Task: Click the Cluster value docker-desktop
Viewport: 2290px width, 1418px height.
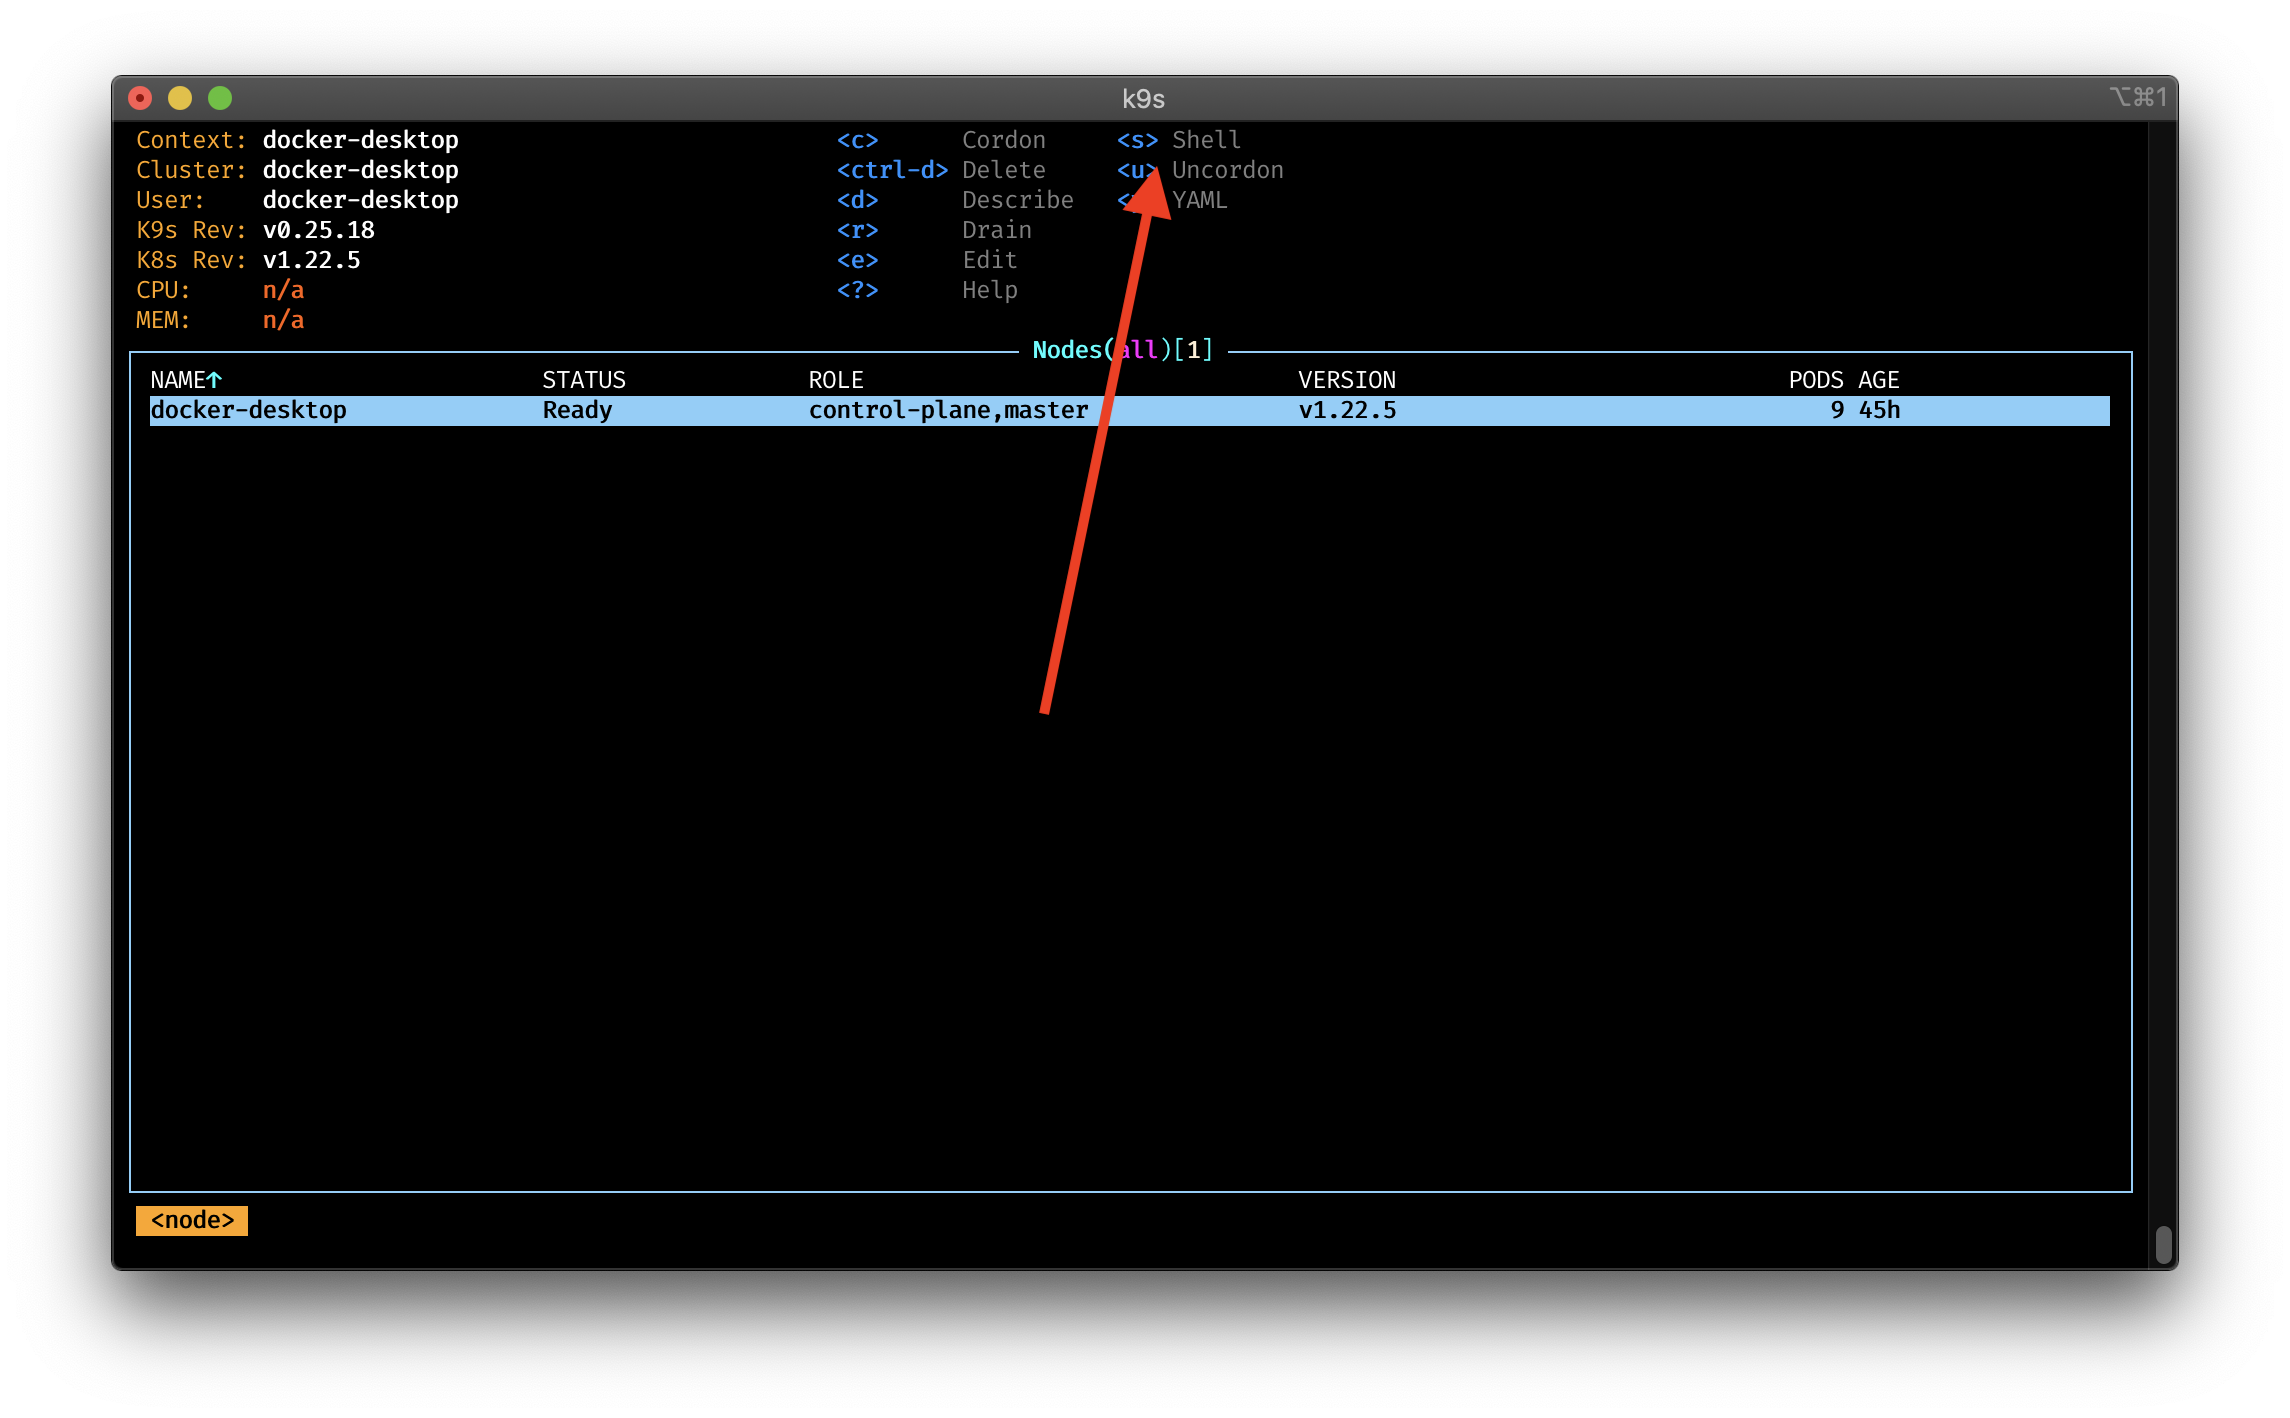Action: click(360, 170)
